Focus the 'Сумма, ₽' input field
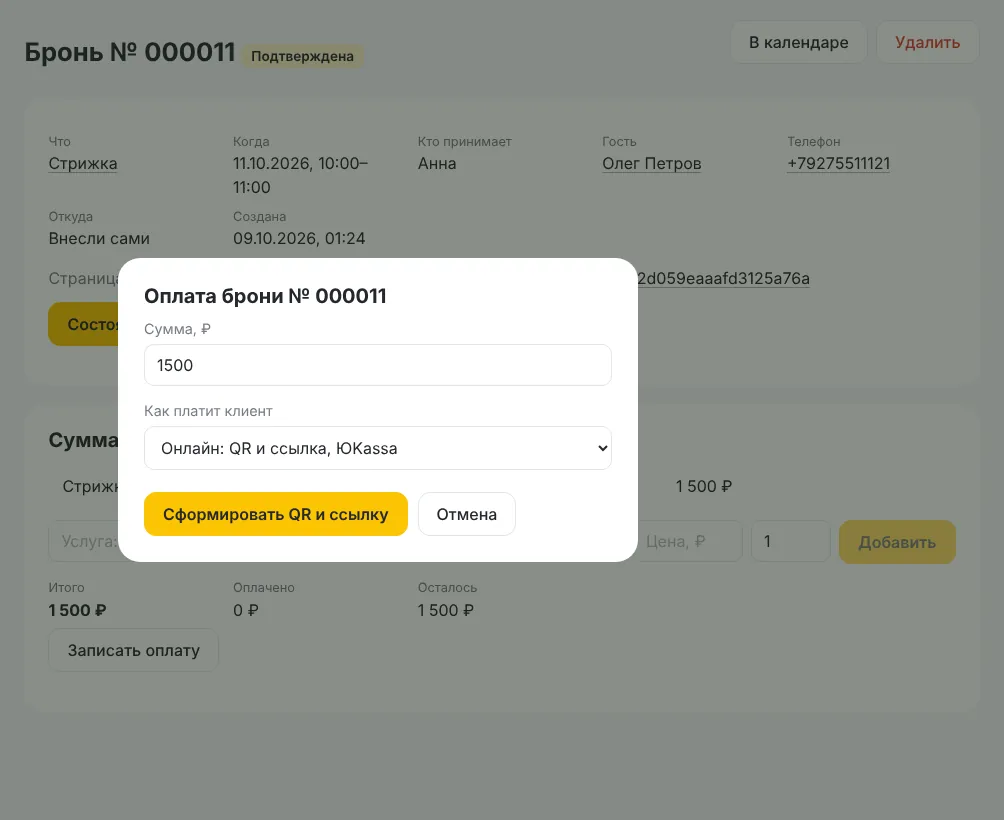Viewport: 1004px width, 820px height. (x=378, y=365)
